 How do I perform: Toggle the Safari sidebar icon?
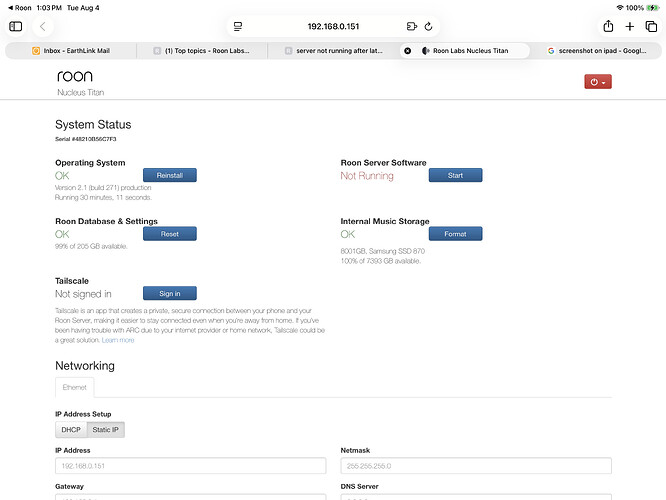click(16, 26)
